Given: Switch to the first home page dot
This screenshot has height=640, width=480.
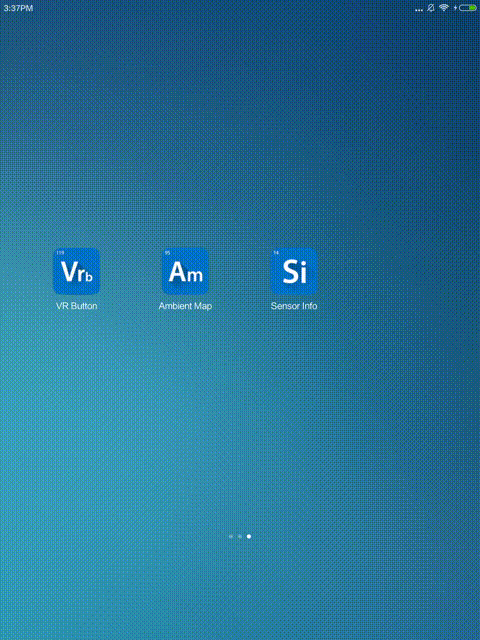Looking at the screenshot, I should (x=231, y=536).
